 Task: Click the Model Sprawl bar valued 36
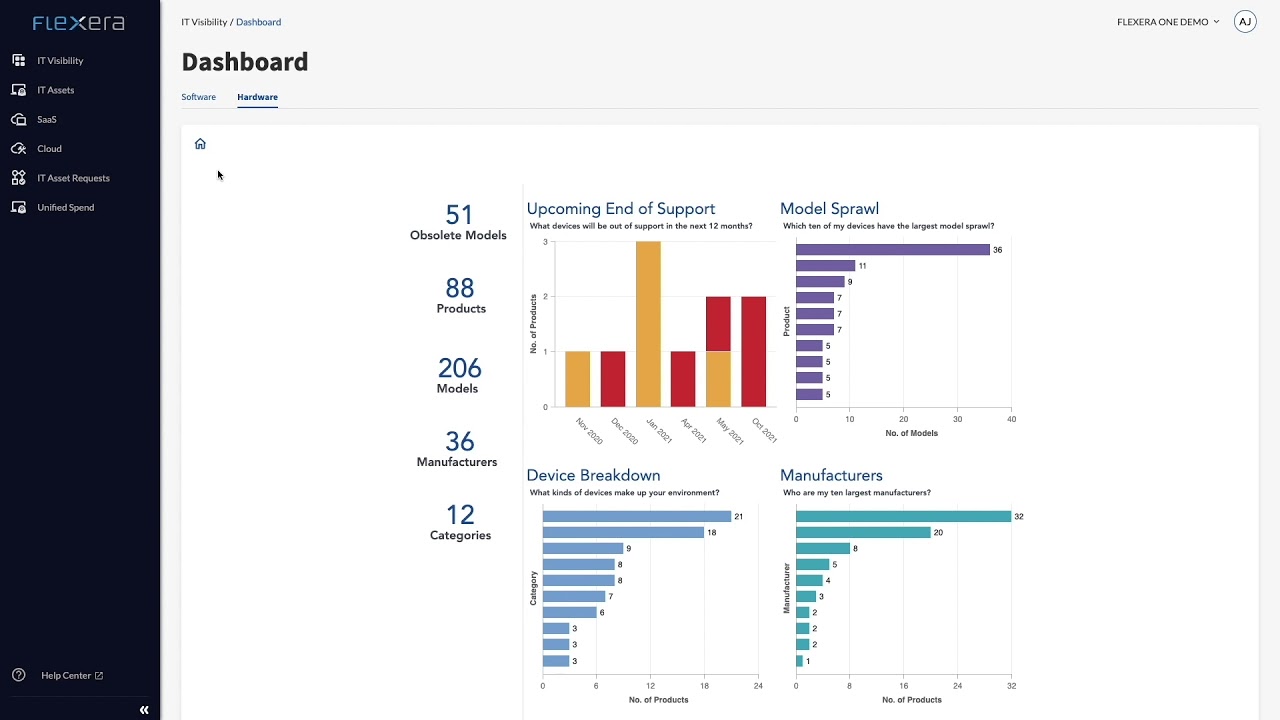point(893,250)
